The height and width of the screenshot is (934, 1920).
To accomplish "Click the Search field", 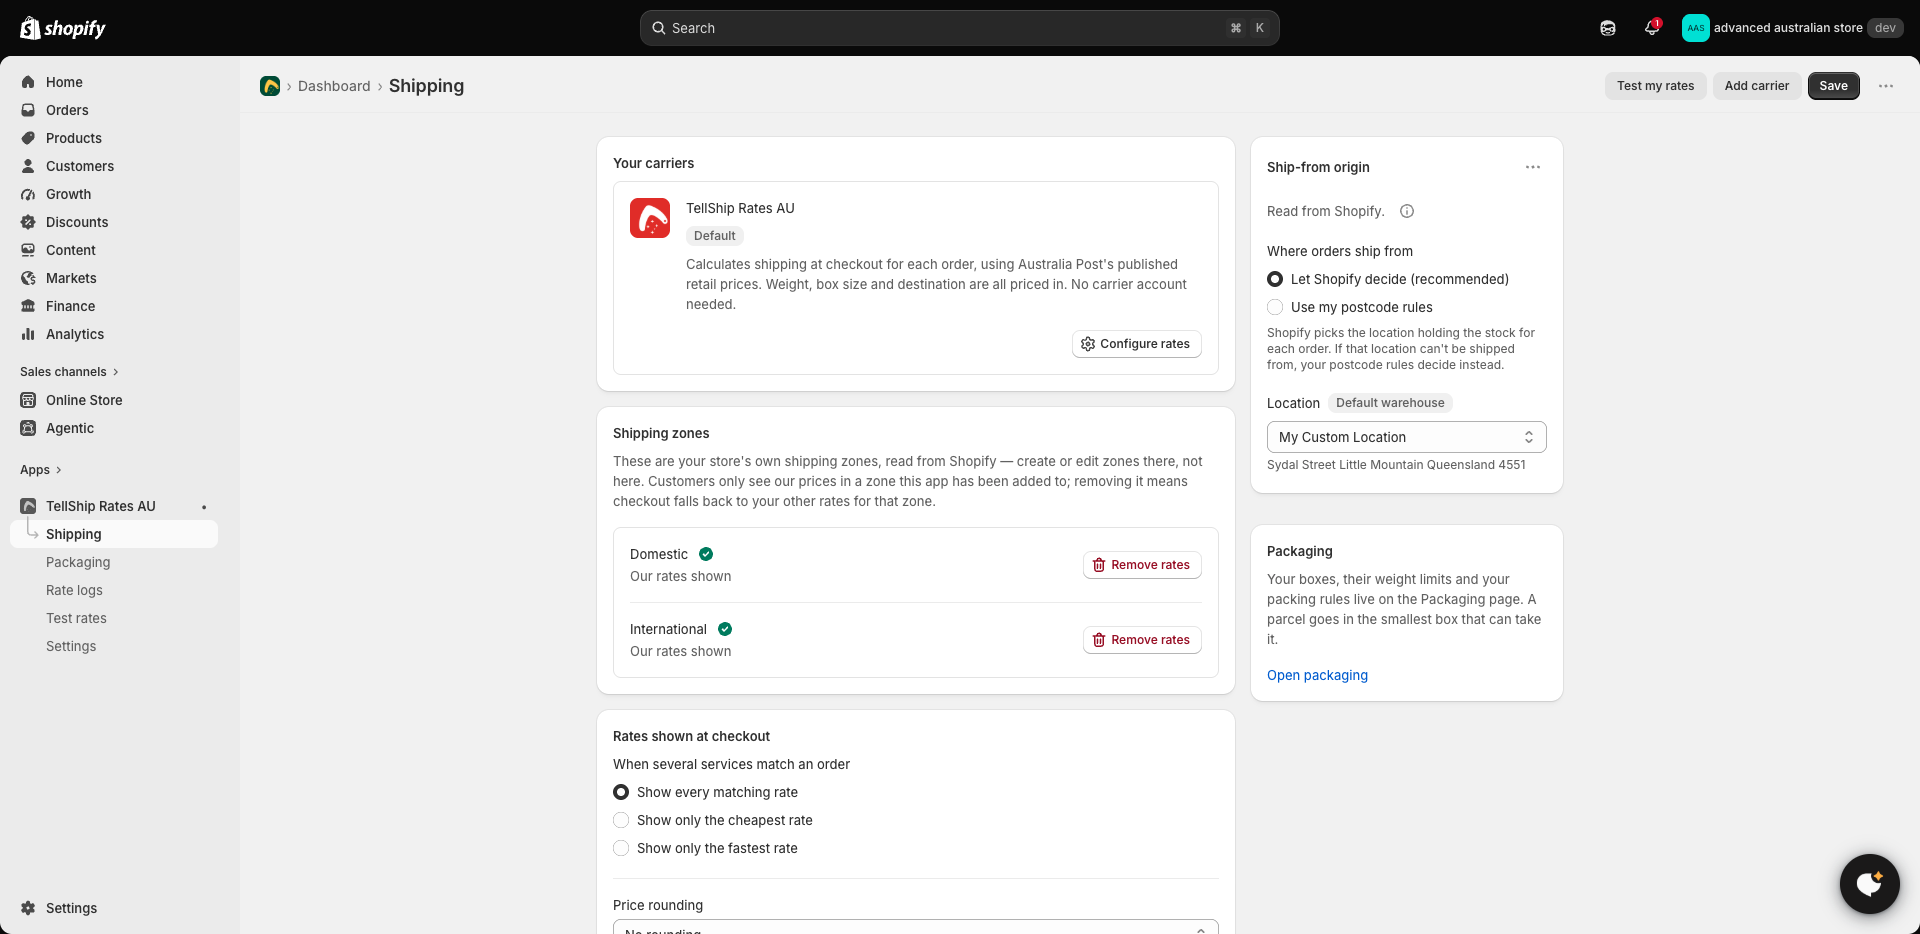I will click(960, 28).
